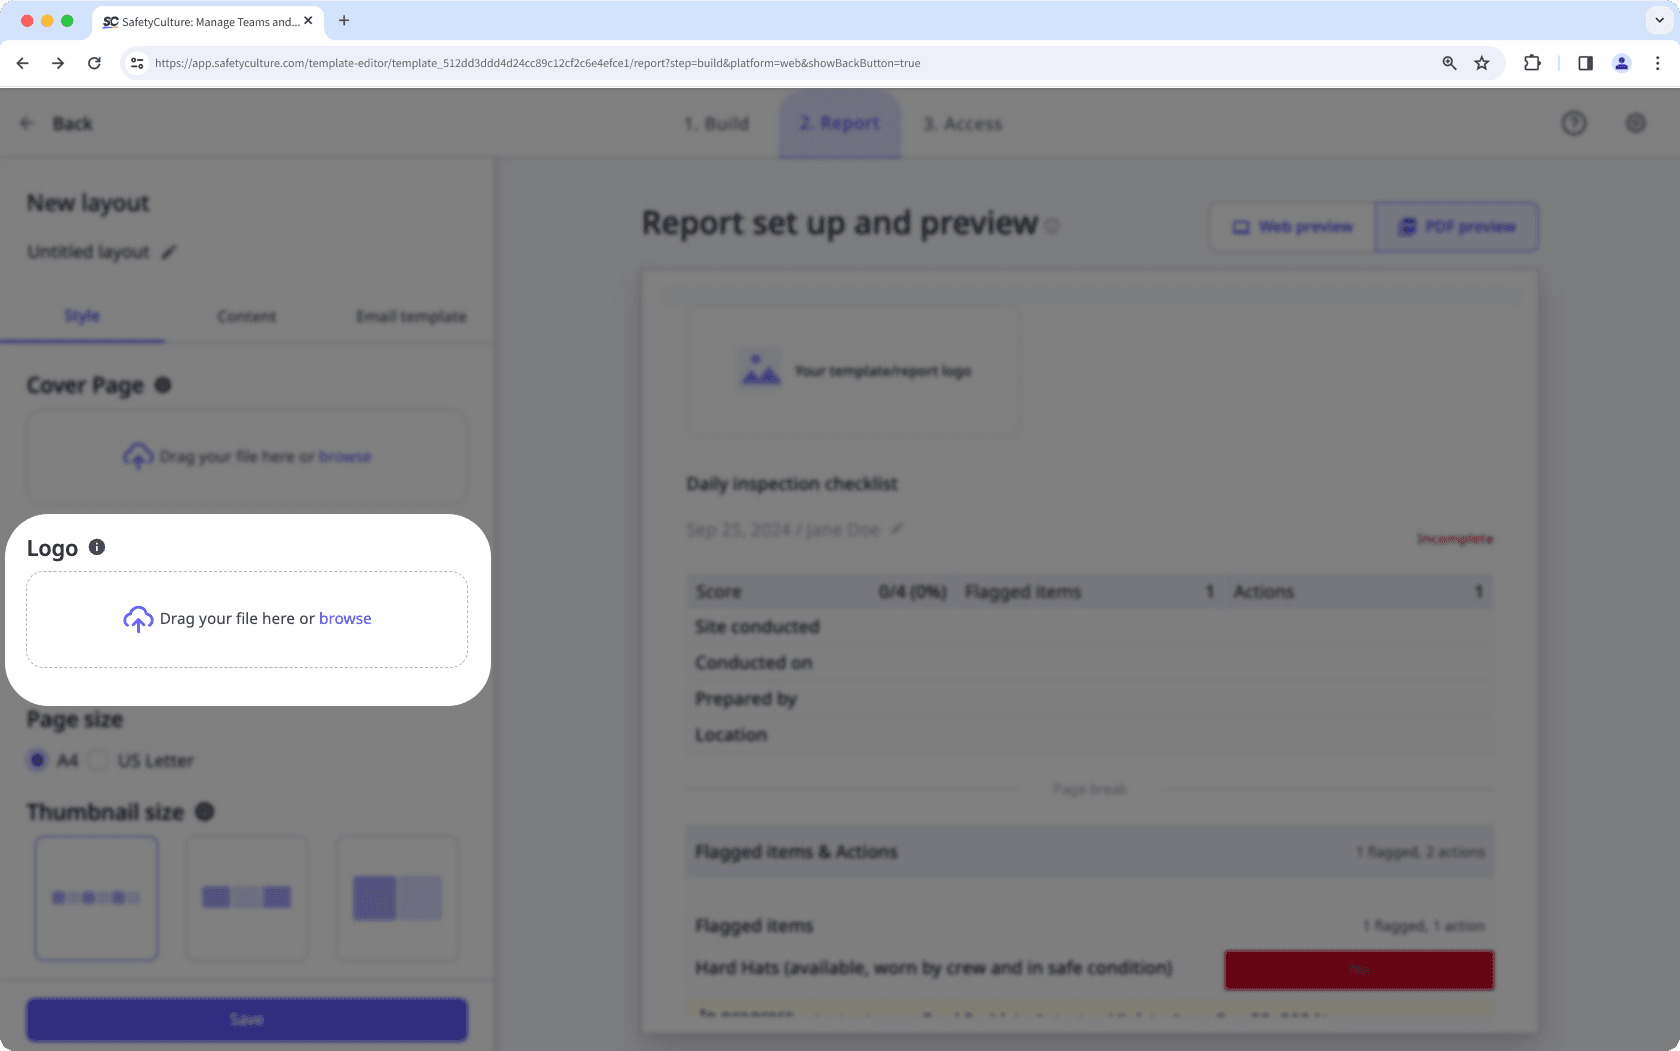Open the browser extensions puzzle icon

pyautogui.click(x=1531, y=62)
